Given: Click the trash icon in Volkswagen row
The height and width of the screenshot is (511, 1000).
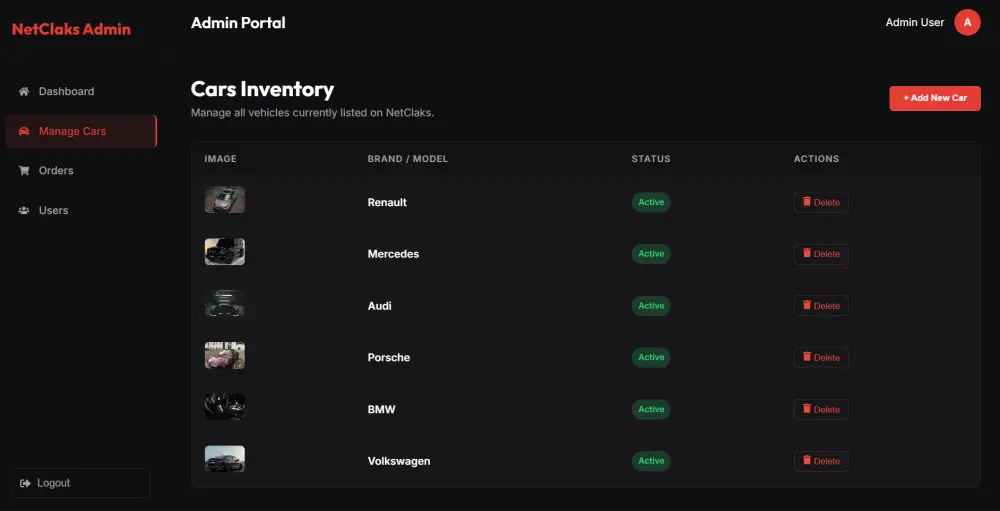Looking at the screenshot, I should coord(807,460).
